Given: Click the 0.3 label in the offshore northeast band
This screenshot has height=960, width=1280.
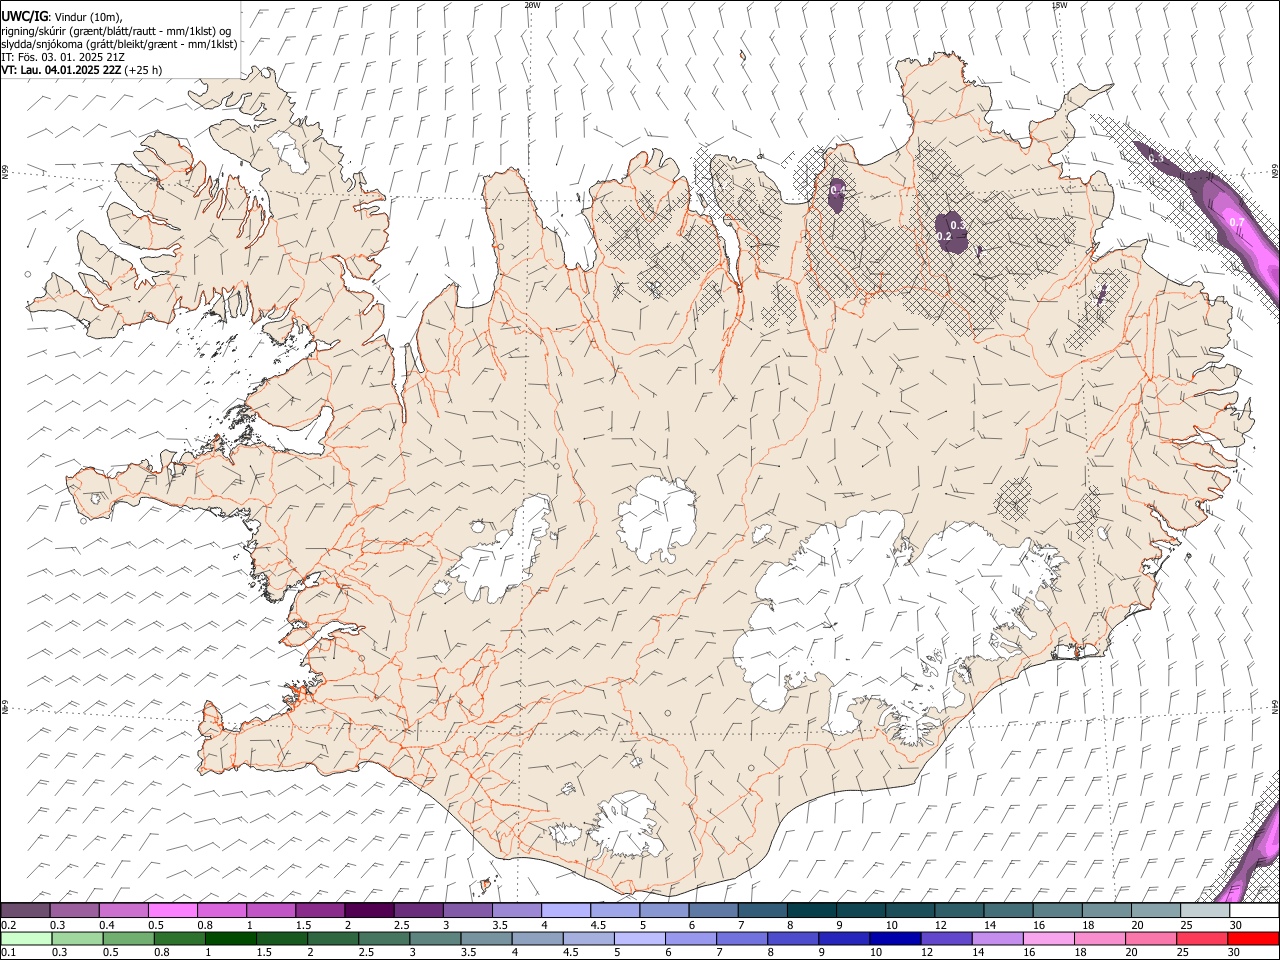Looking at the screenshot, I should pyautogui.click(x=1156, y=158).
